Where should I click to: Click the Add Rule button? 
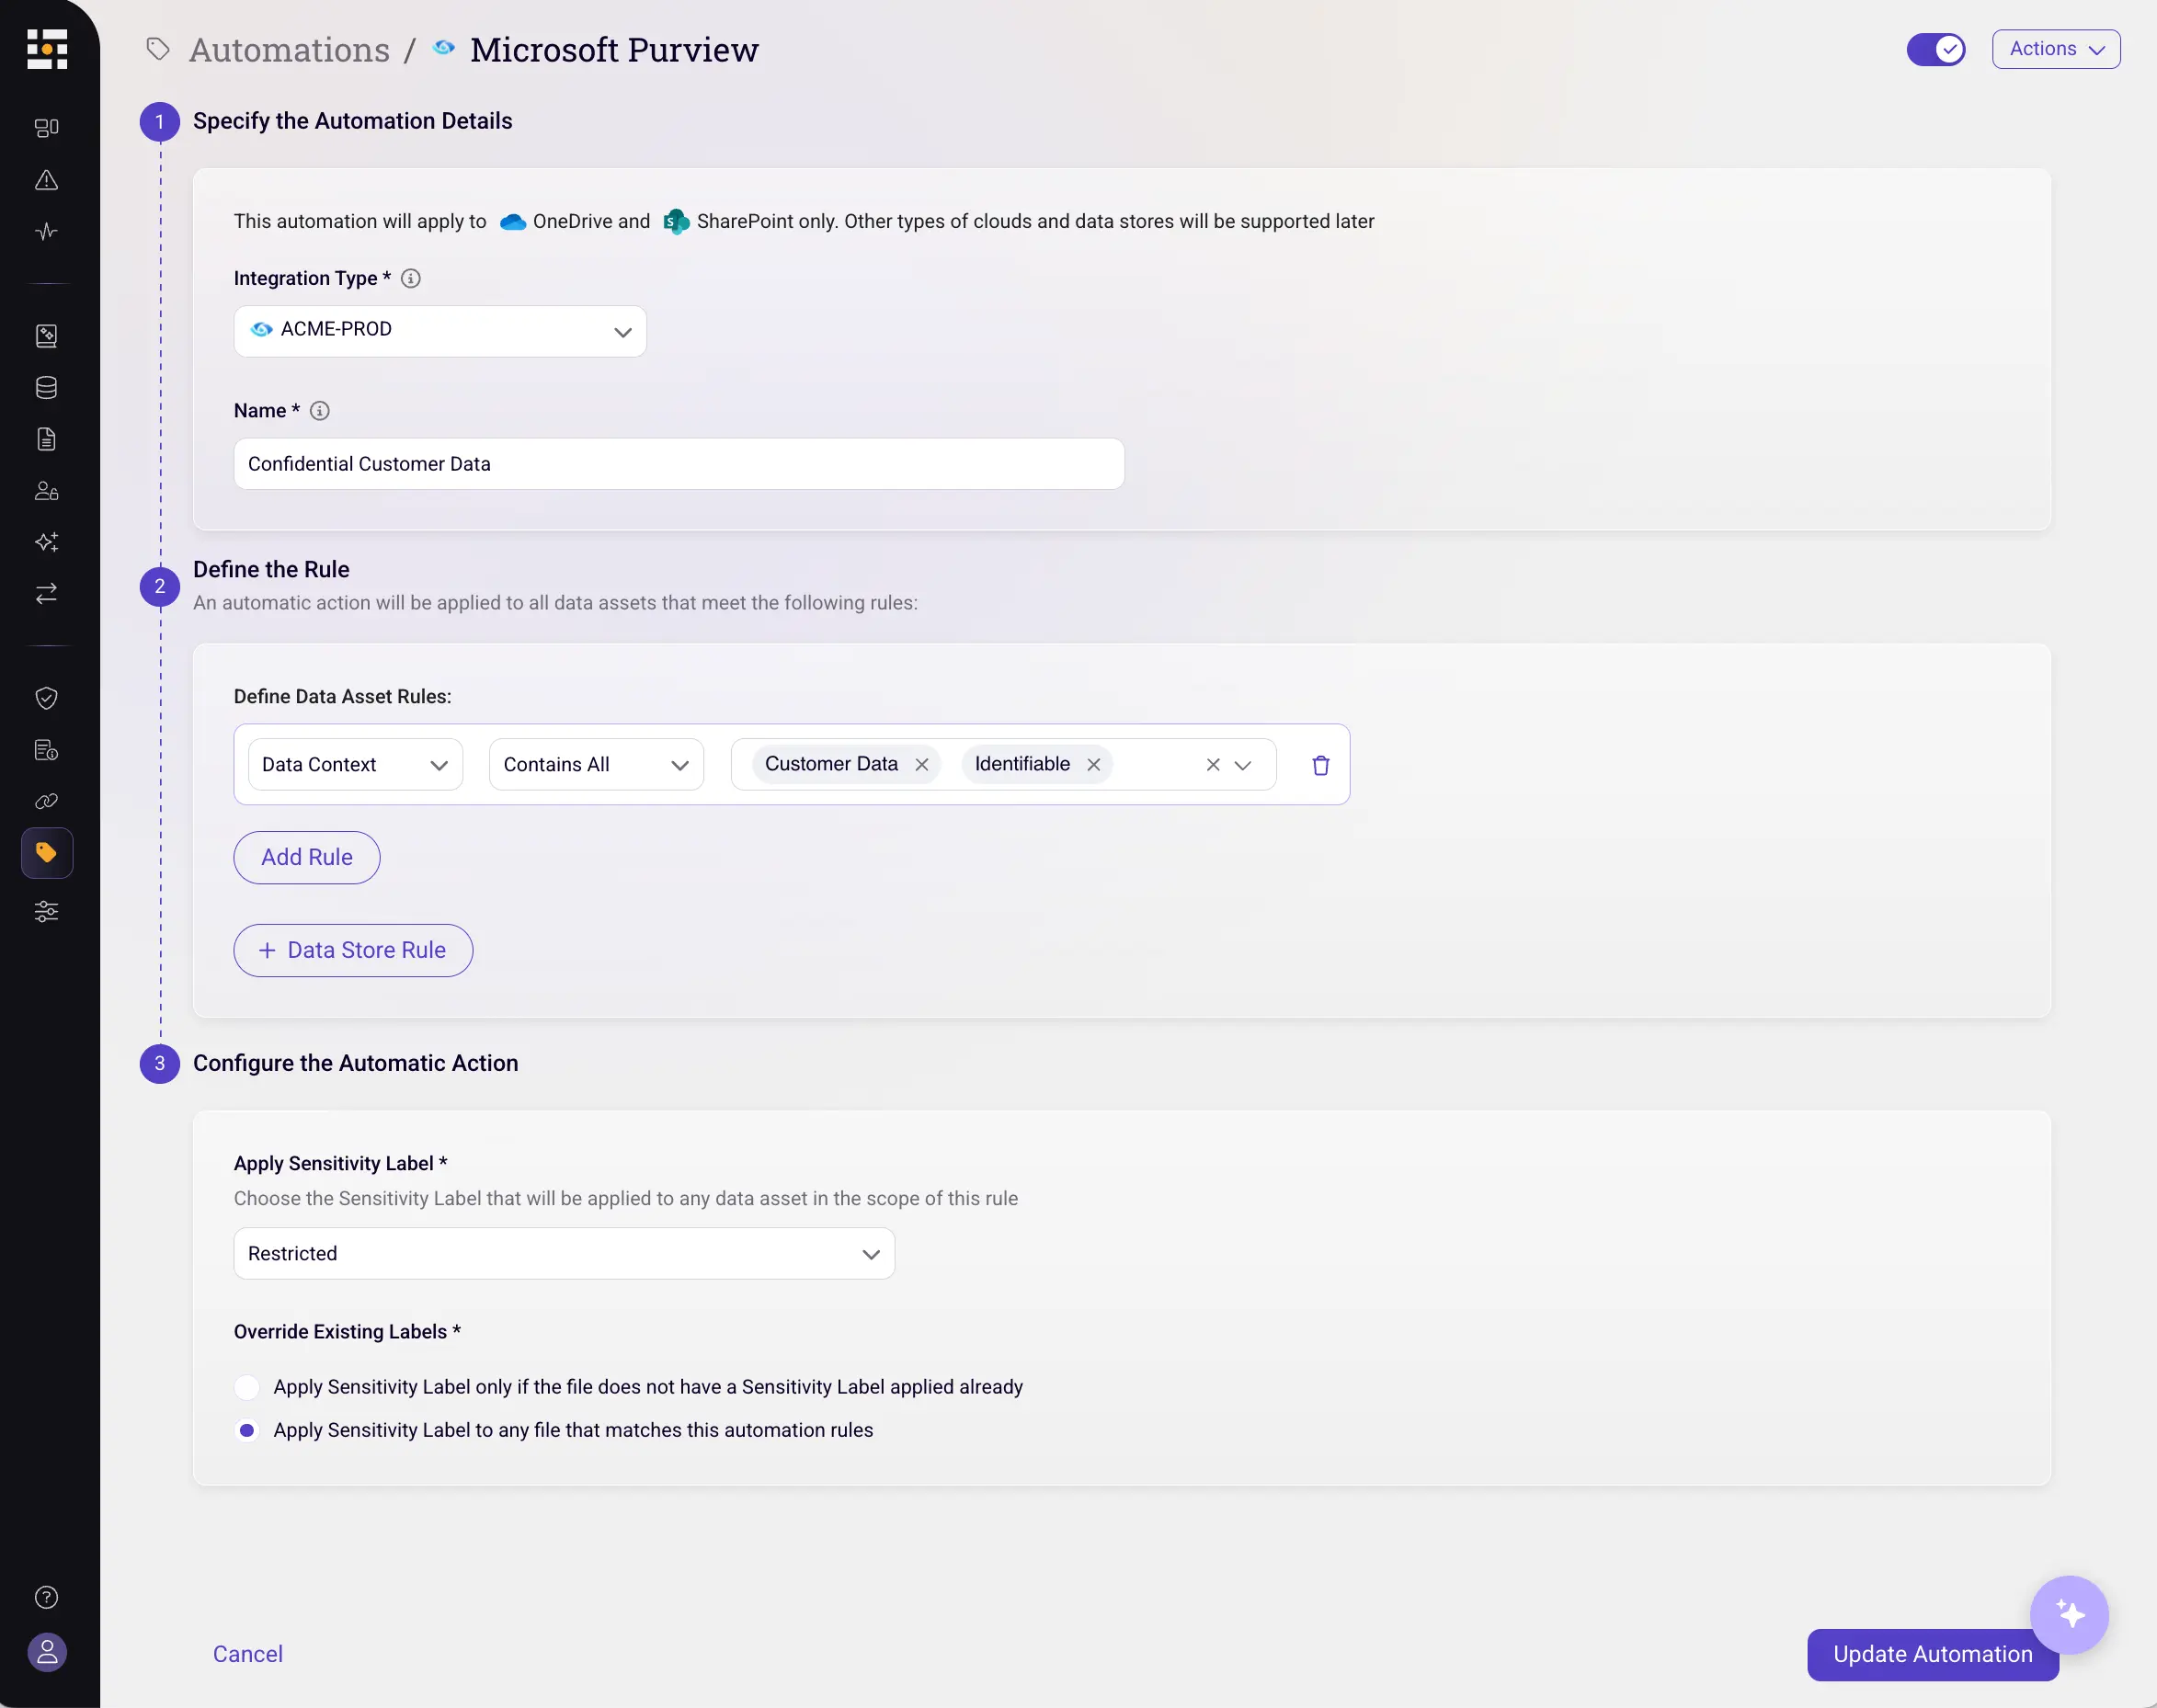(x=307, y=858)
